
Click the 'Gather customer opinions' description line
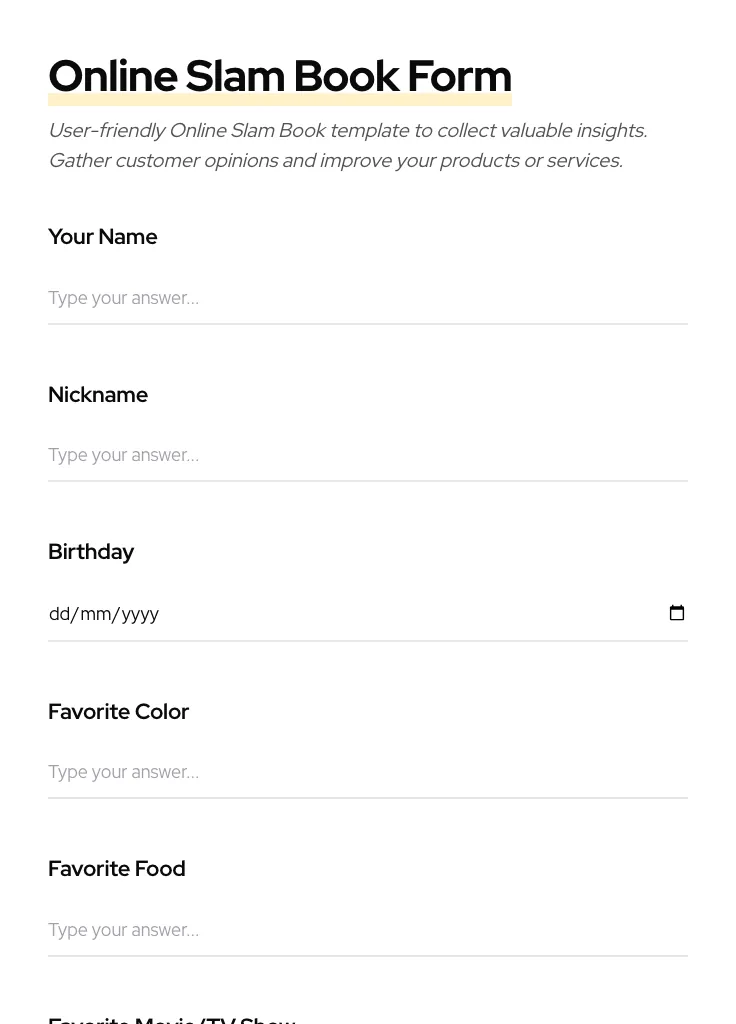coord(335,161)
